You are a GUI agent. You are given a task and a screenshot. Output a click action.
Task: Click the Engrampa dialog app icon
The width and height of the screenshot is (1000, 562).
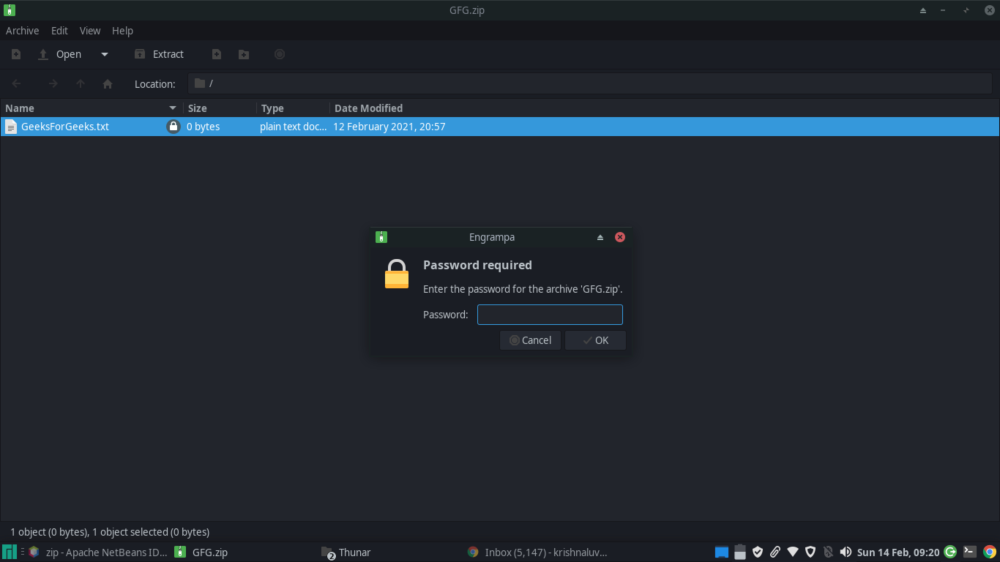(x=381, y=237)
